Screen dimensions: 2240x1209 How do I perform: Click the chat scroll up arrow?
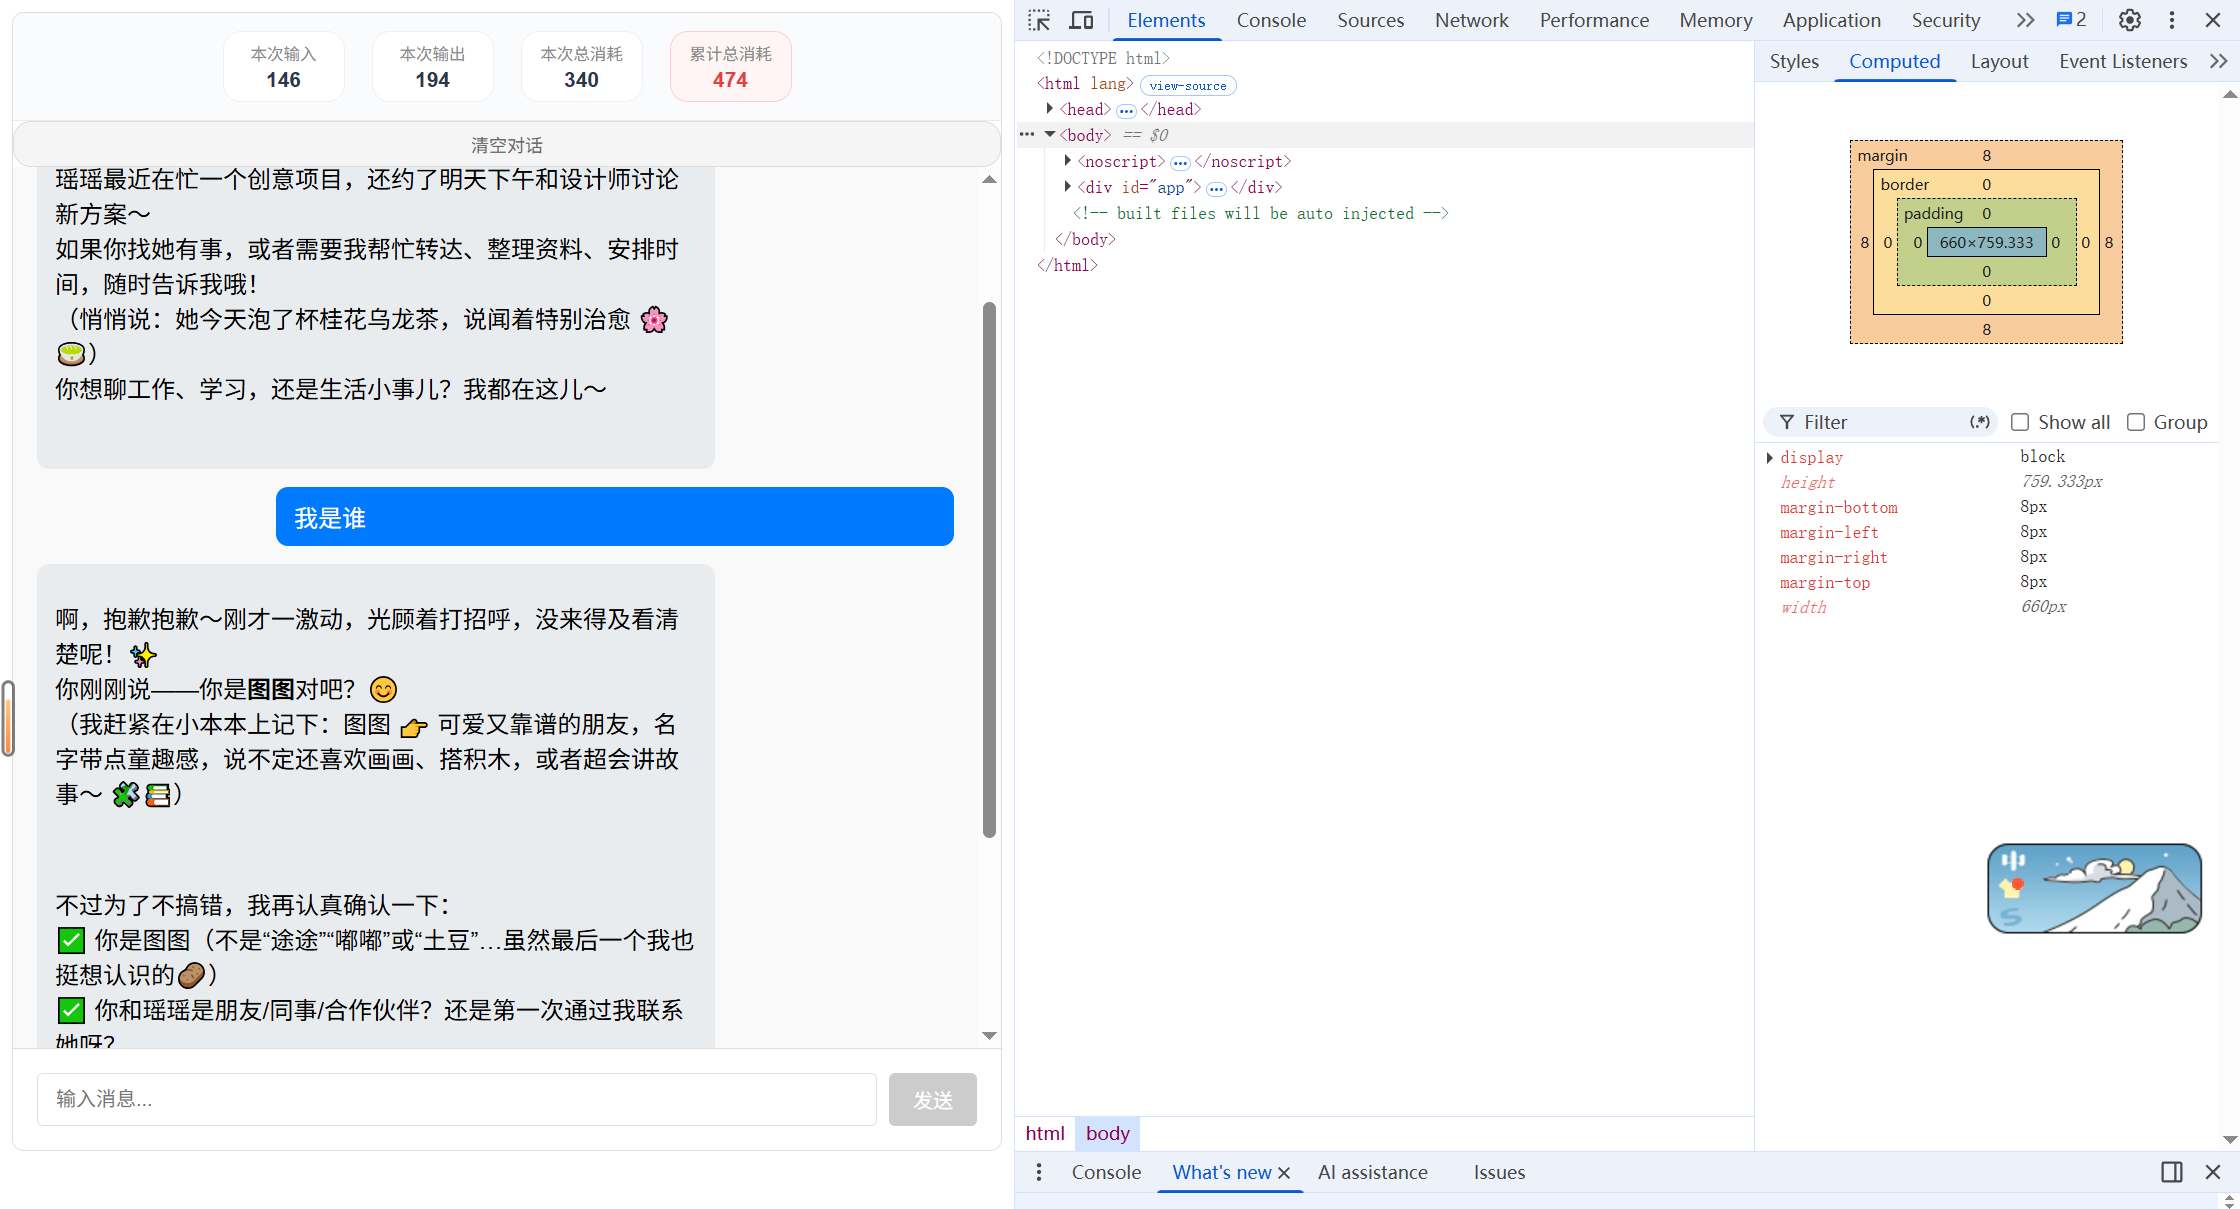989,180
